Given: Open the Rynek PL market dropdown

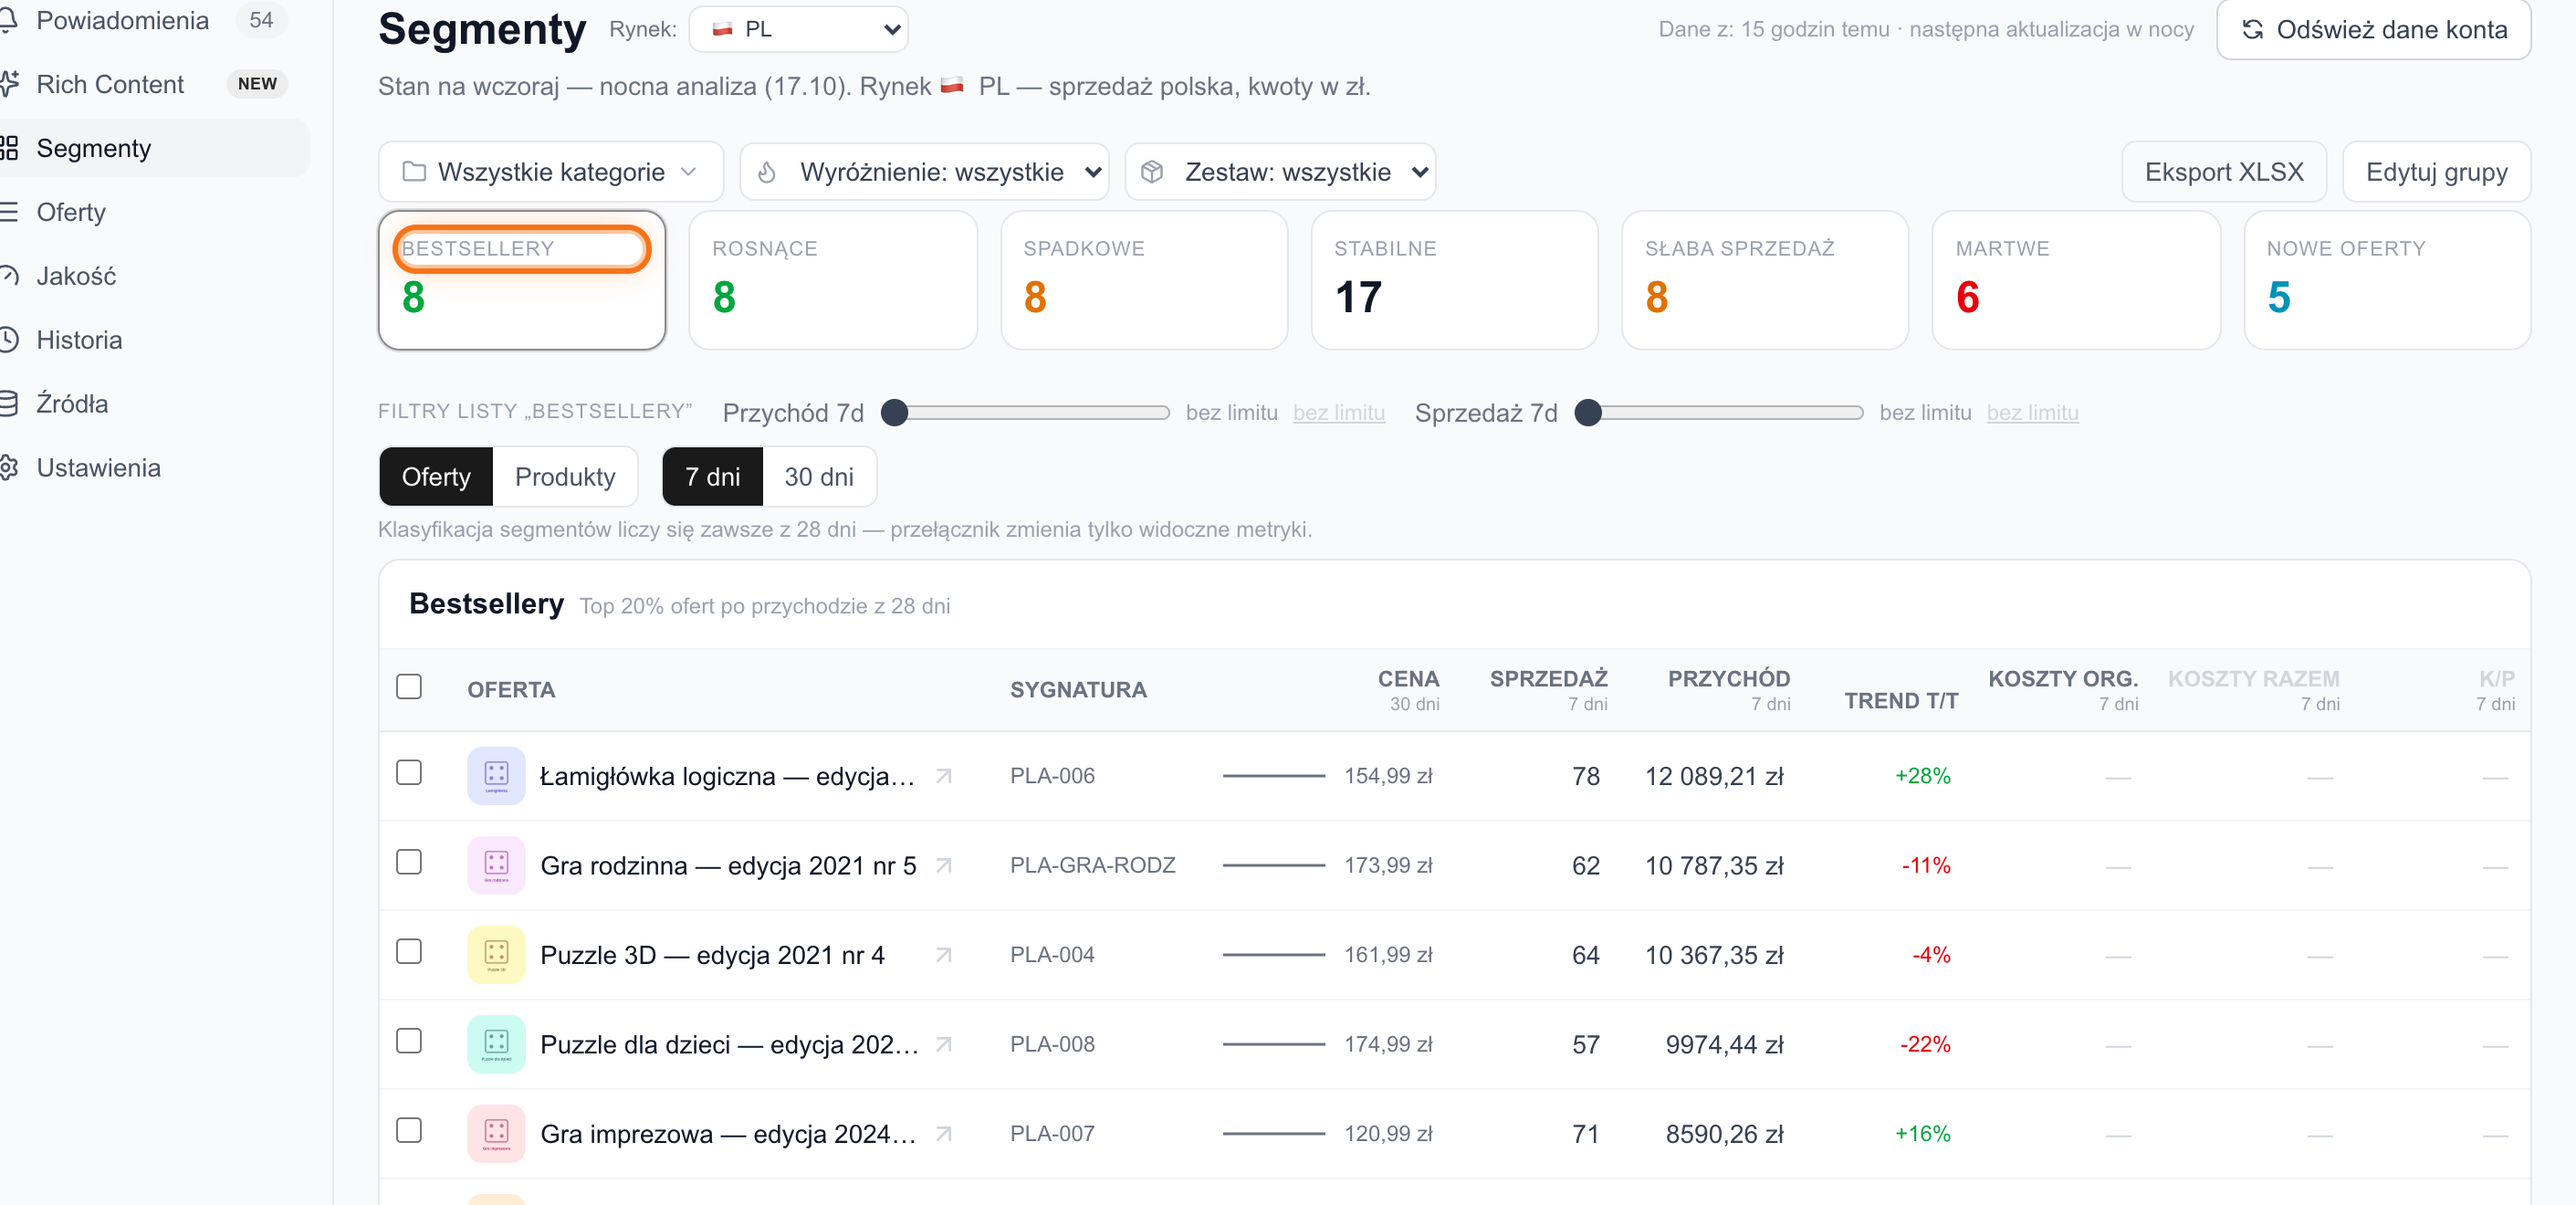Looking at the screenshot, I should tap(798, 29).
